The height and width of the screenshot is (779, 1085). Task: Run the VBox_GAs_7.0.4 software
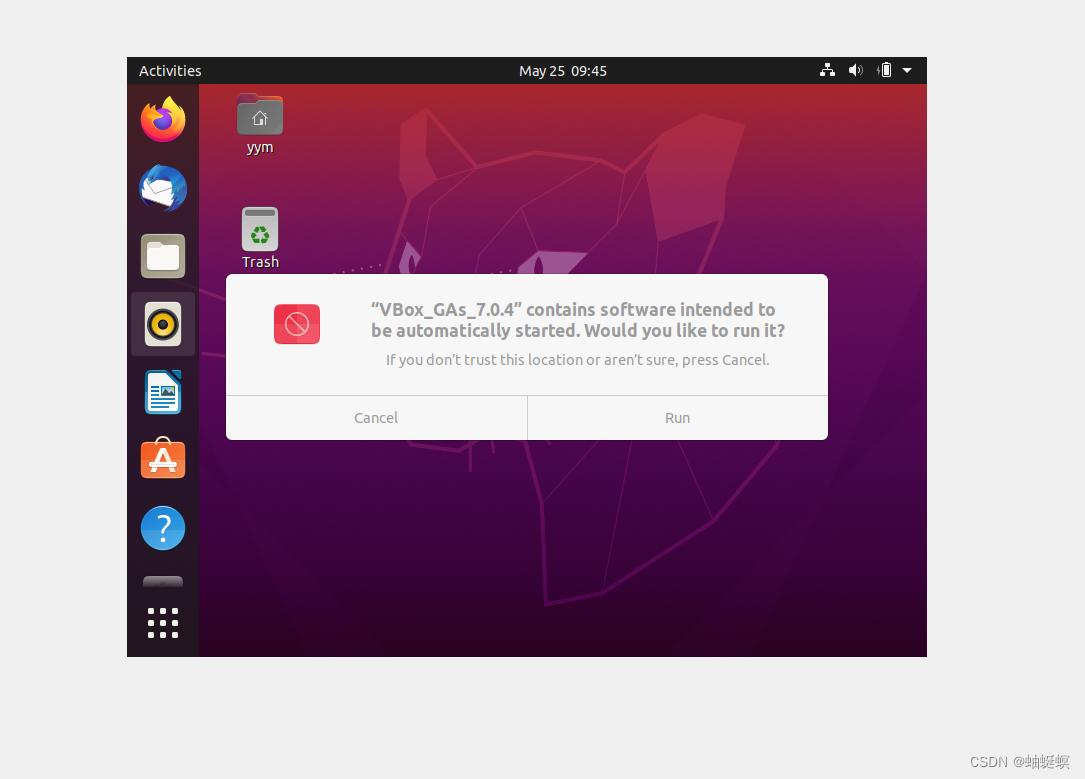click(x=677, y=417)
